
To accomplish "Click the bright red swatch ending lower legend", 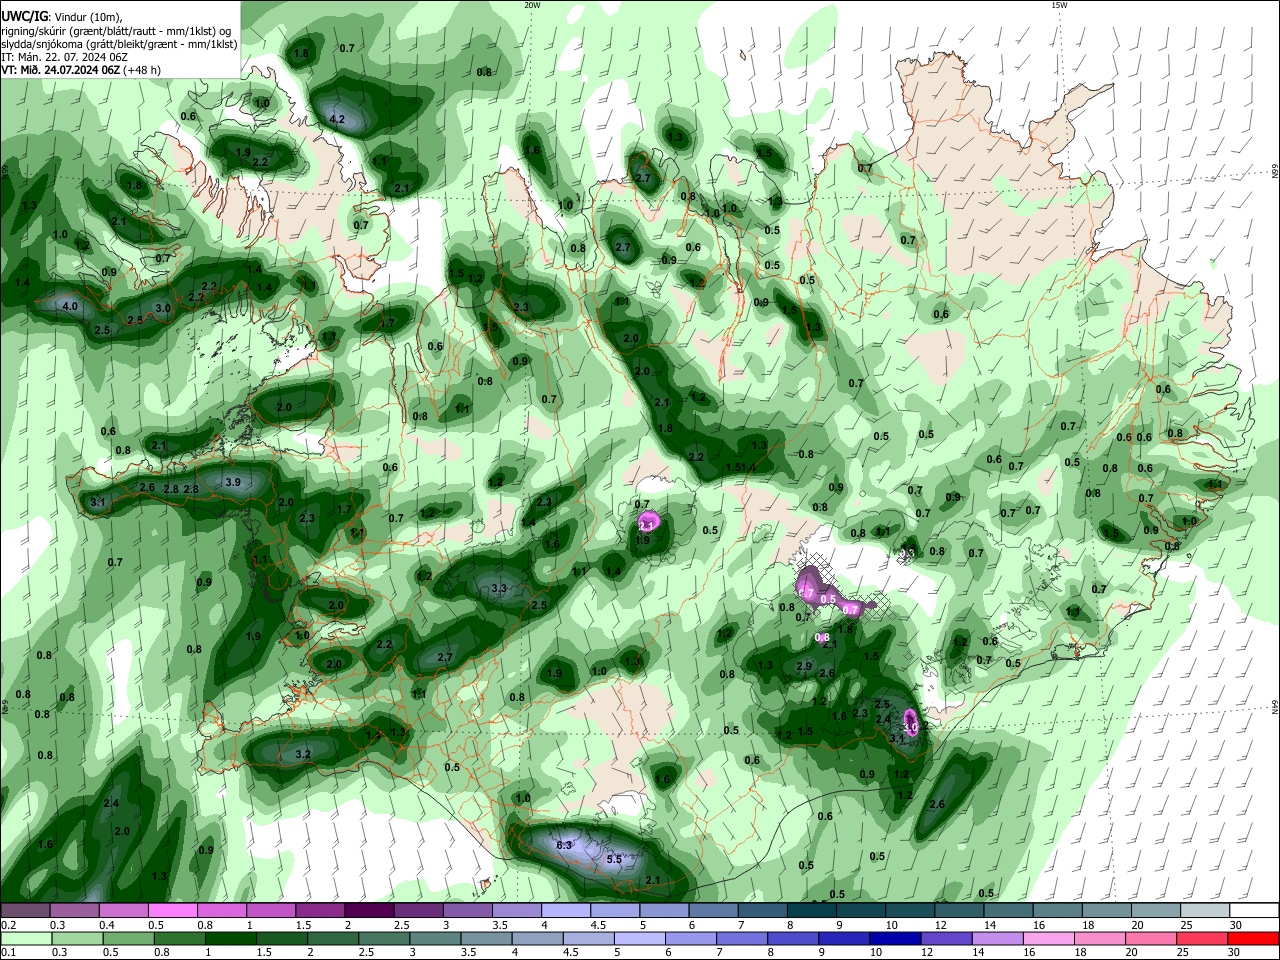I will [x=1254, y=938].
